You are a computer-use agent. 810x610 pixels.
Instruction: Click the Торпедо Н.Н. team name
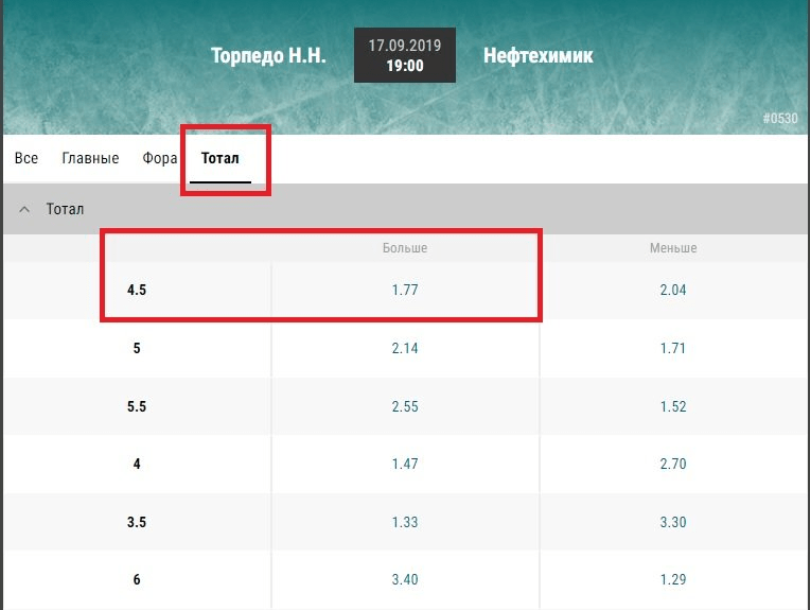(x=269, y=56)
